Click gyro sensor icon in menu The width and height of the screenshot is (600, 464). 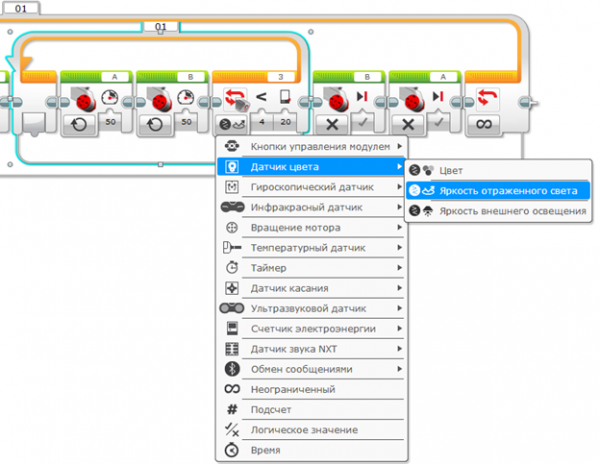232,187
